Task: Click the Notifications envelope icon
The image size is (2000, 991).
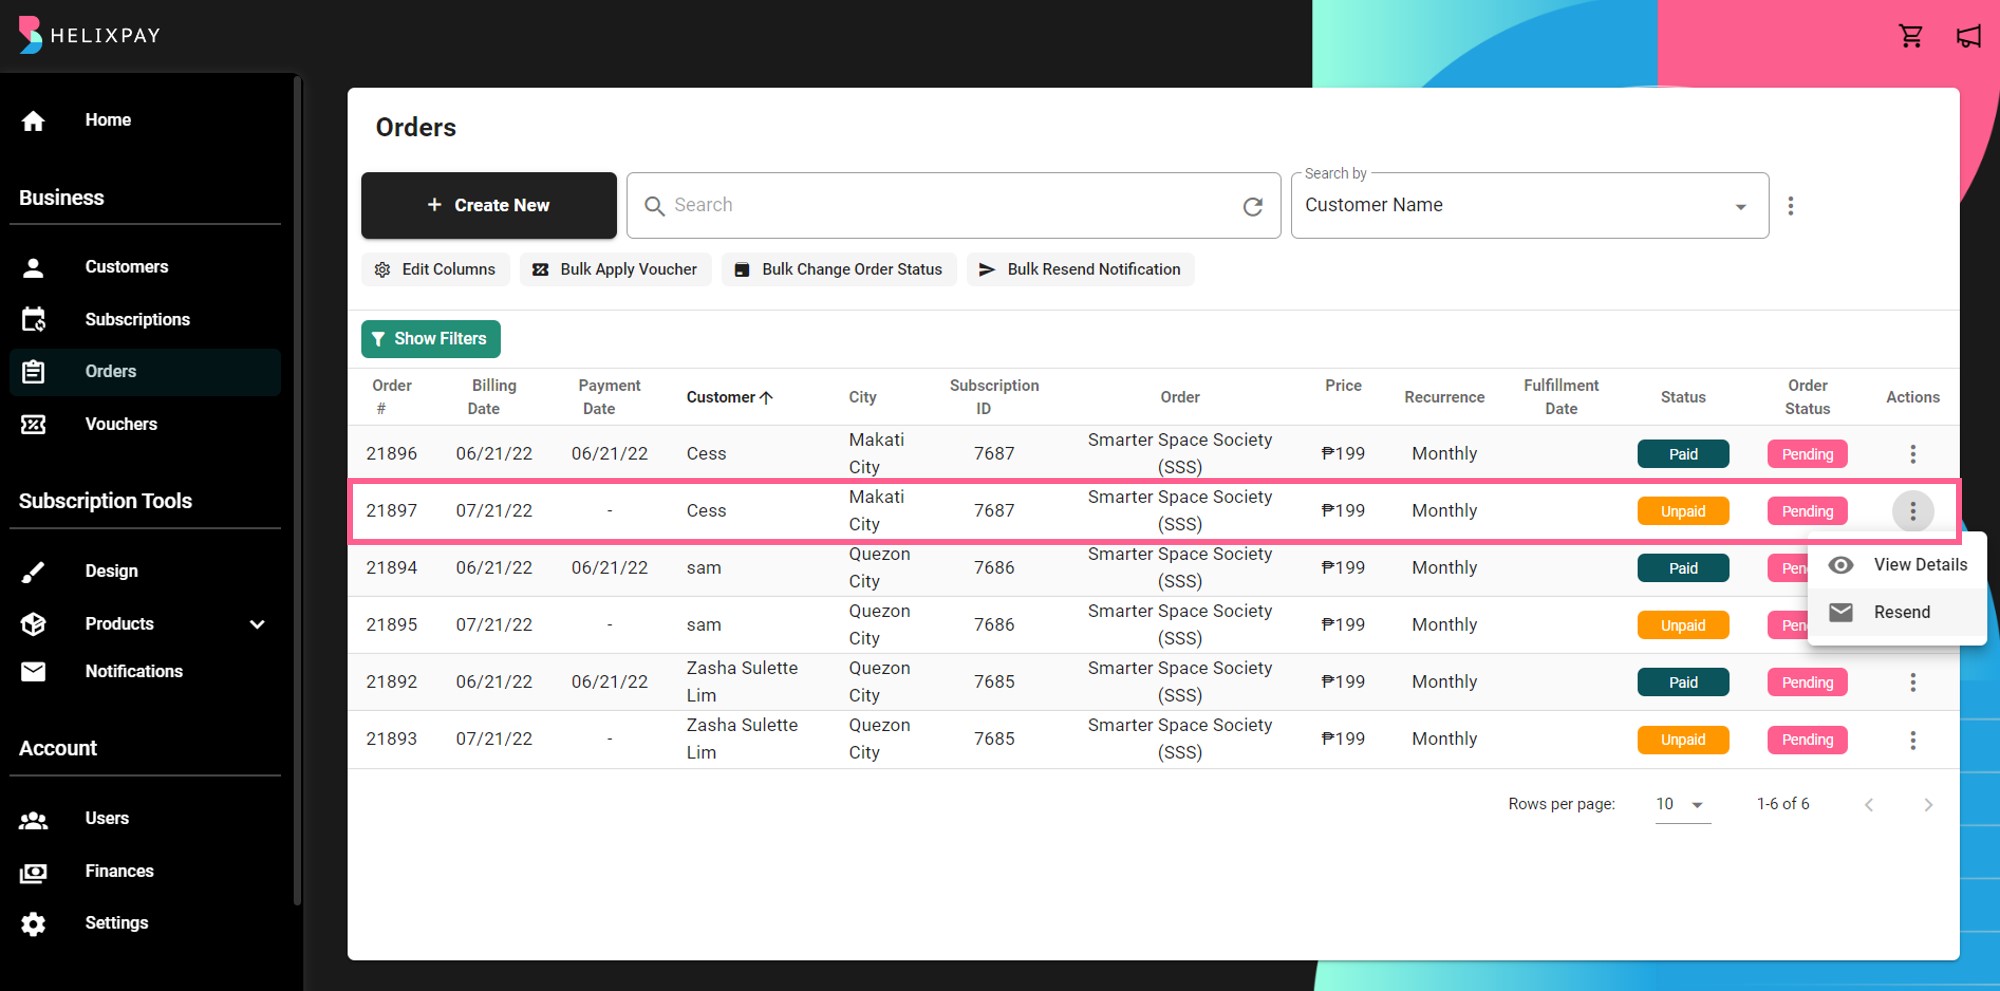Action: [x=33, y=671]
